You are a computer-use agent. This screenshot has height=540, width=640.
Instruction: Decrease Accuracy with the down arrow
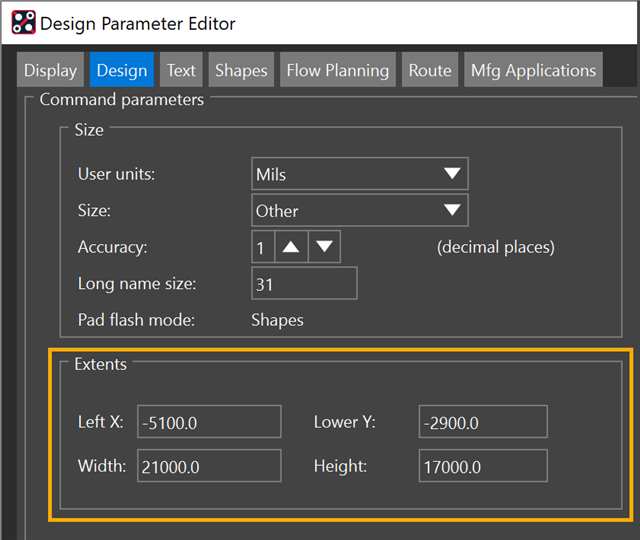point(325,247)
